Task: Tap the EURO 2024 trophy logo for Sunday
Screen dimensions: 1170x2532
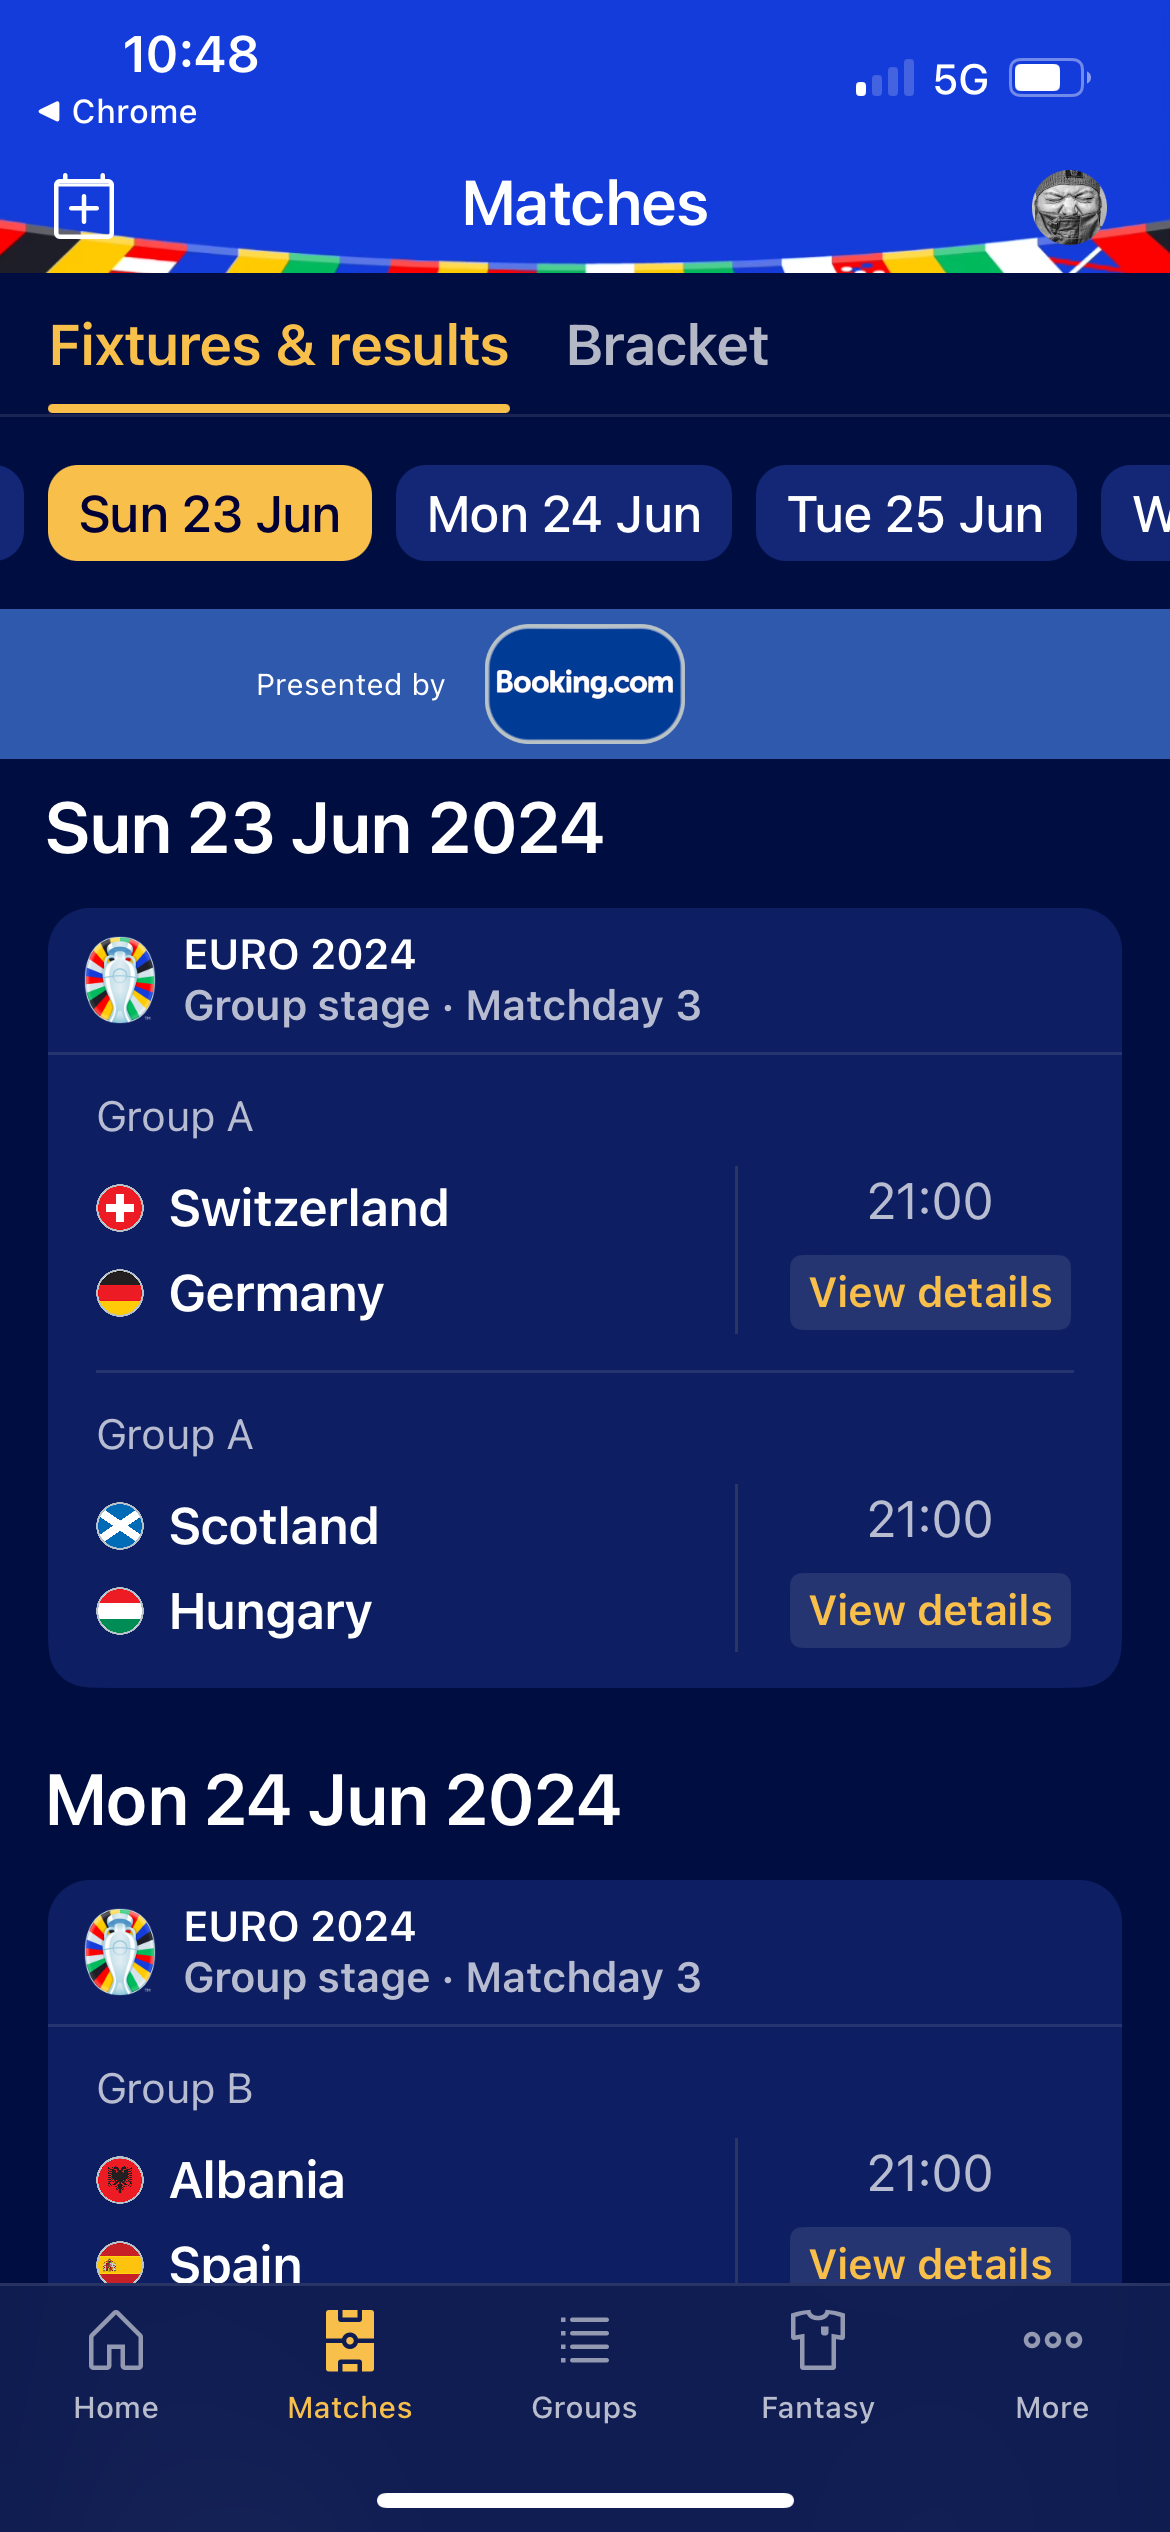Action: (x=120, y=980)
